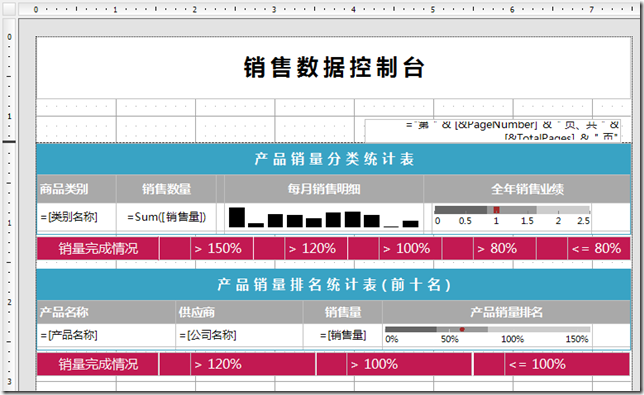Image resolution: width=644 pixels, height=395 pixels.
Task: Select the report title 销售数据控制台
Action: [334, 67]
